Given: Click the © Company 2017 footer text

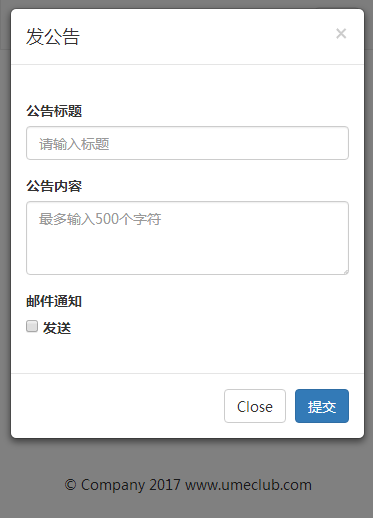Looking at the screenshot, I should coord(123,485).
